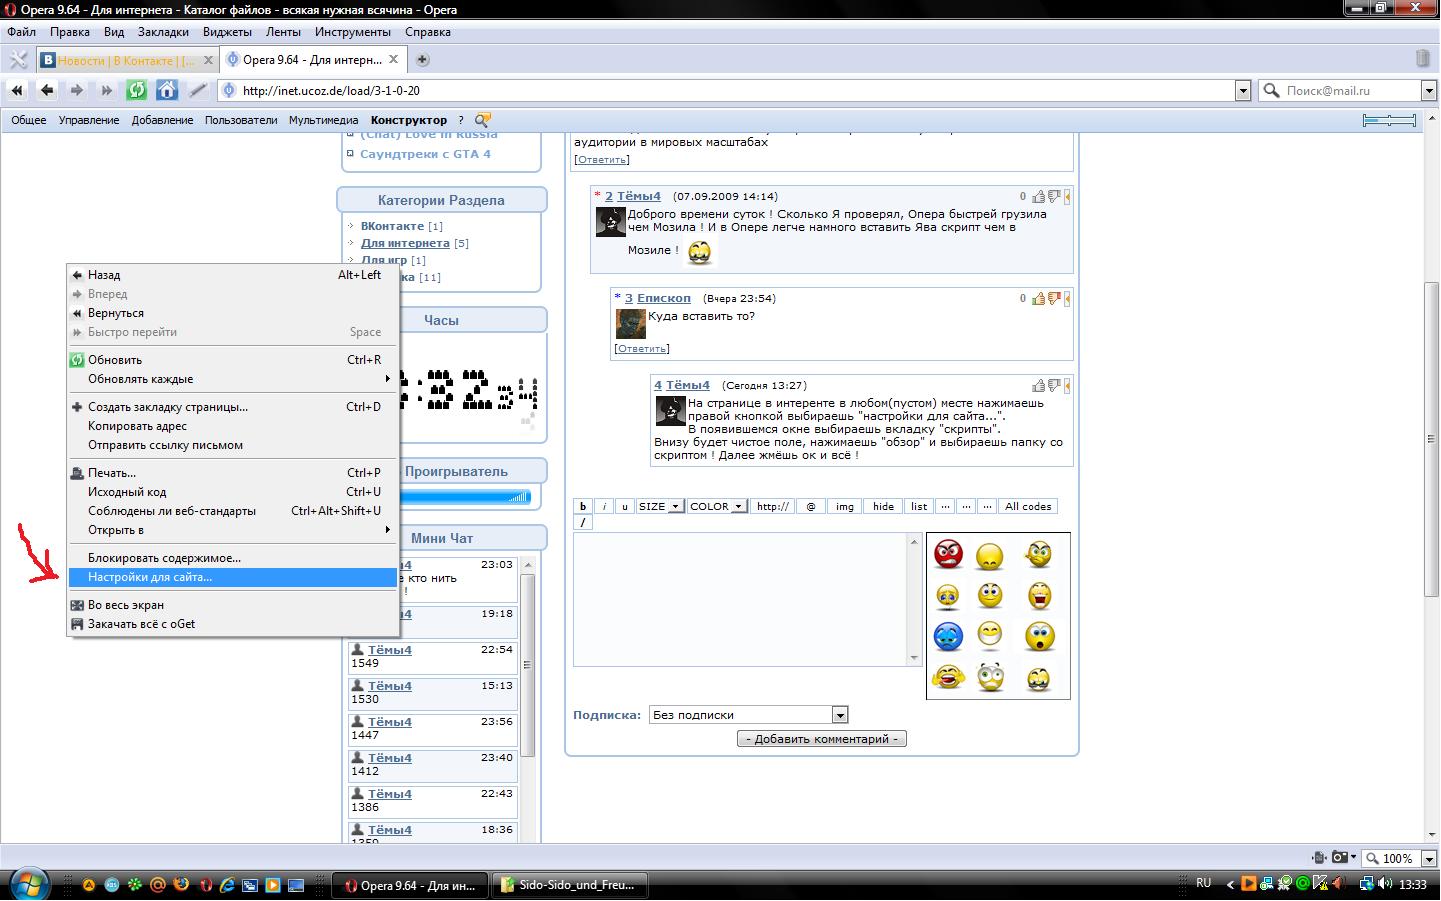Insert the angry red smiley
1441x901 pixels.
(948, 553)
